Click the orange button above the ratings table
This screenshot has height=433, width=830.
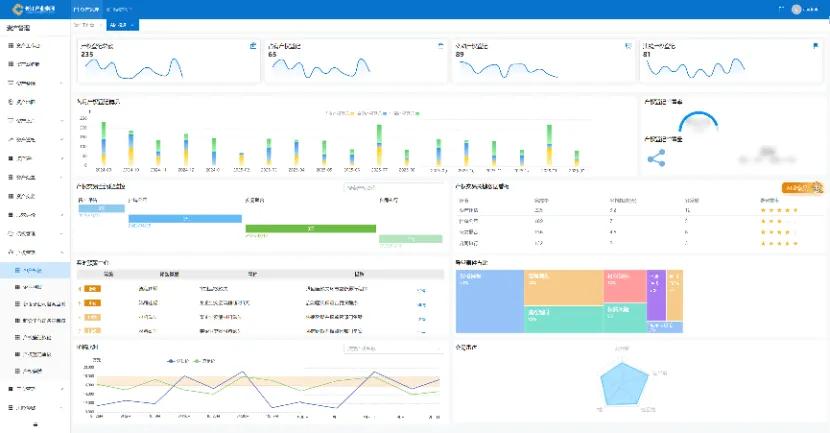click(802, 187)
